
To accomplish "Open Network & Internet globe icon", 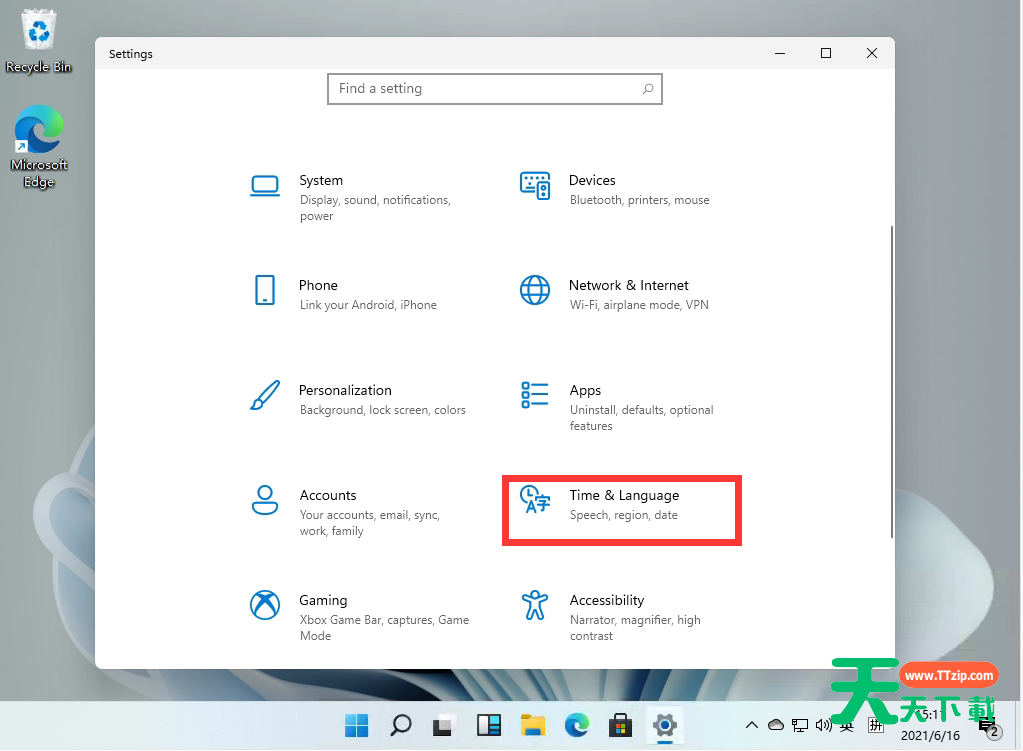I will click(535, 290).
